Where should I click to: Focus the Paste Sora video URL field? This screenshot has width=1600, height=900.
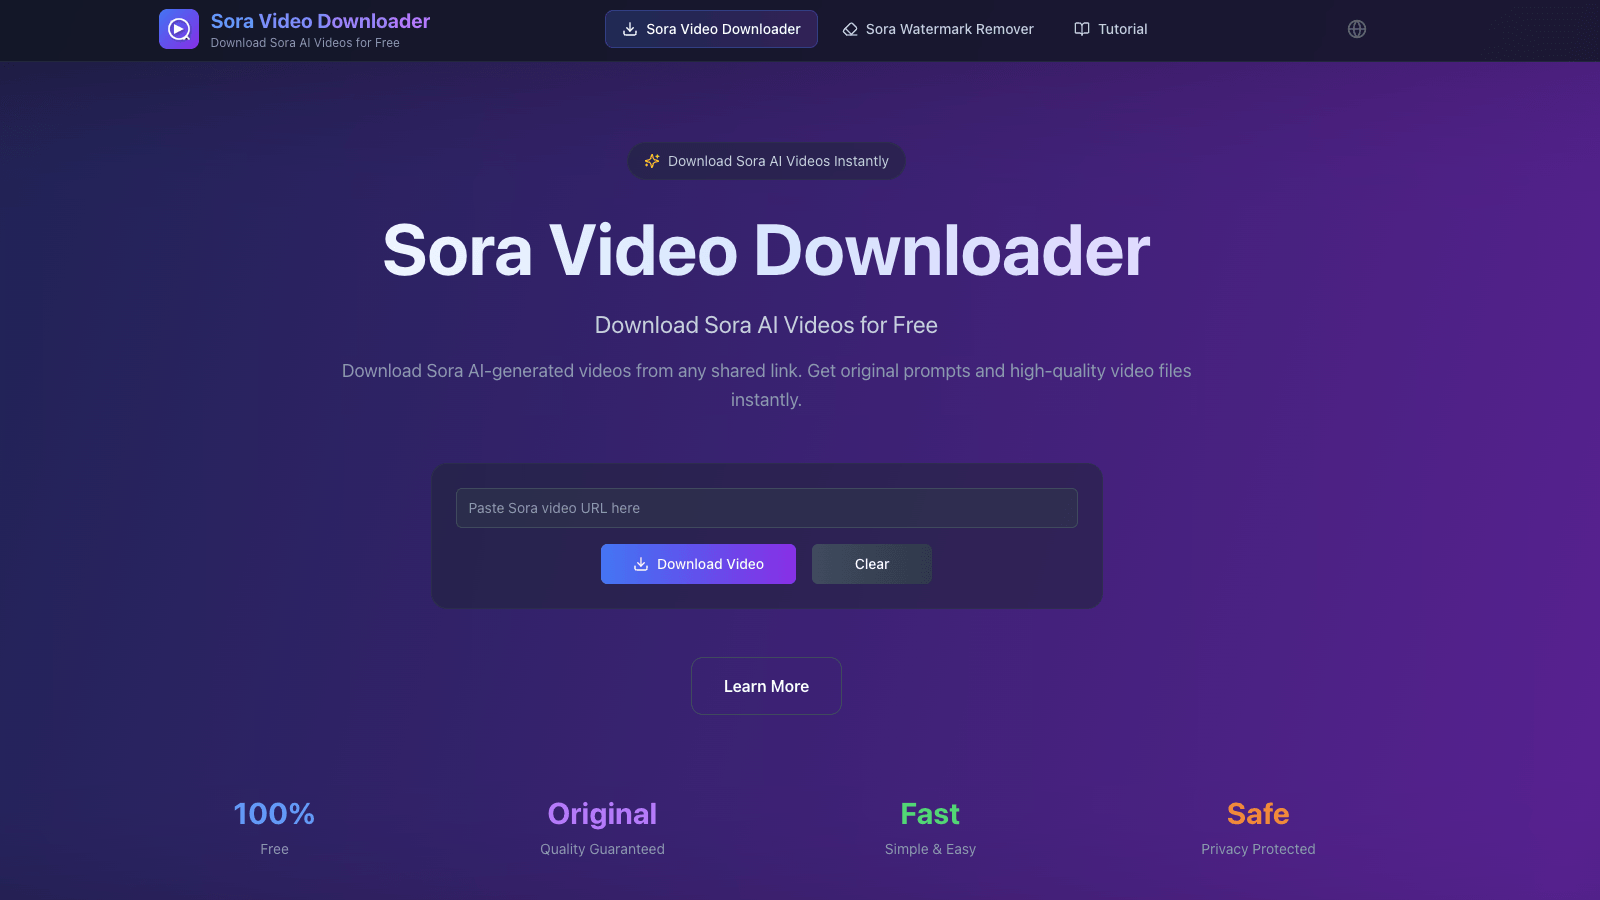coord(766,508)
